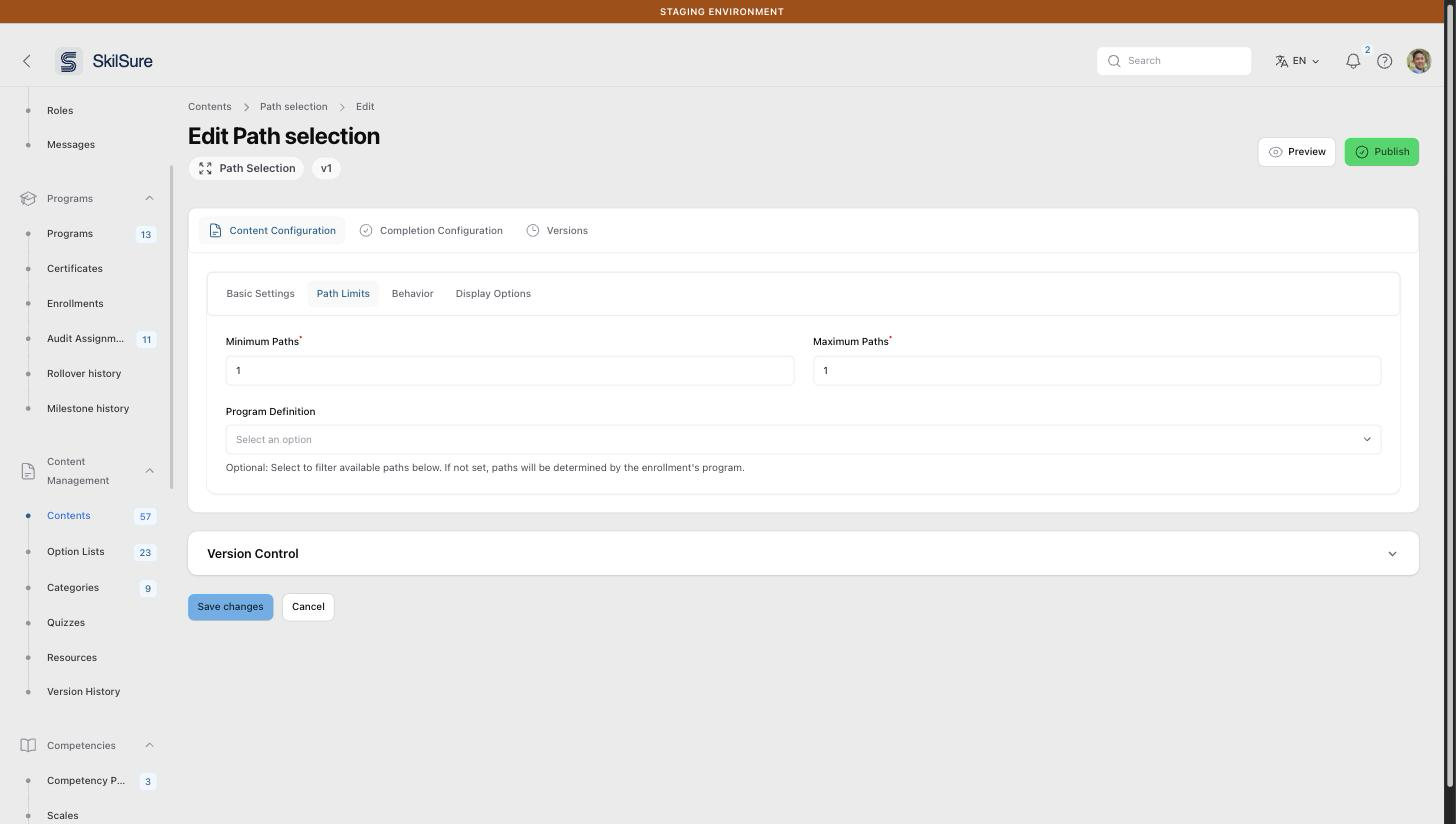Select the Display Options sub-tab
This screenshot has height=824, width=1456.
[493, 293]
